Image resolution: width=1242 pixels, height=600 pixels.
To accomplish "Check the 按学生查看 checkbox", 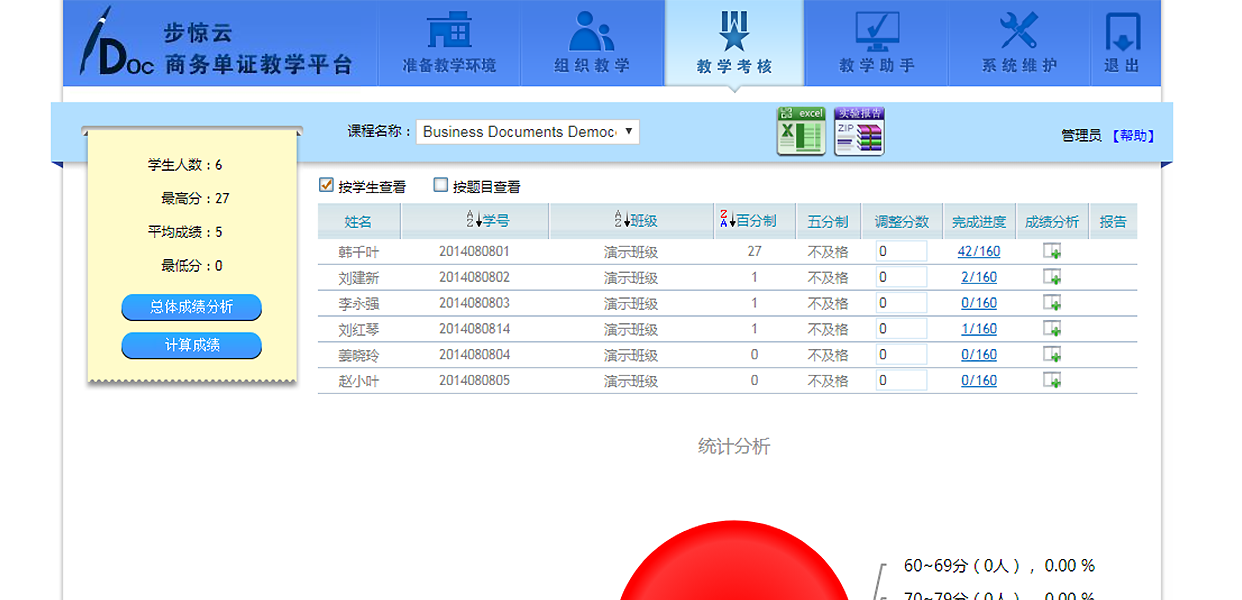I will pyautogui.click(x=325, y=185).
